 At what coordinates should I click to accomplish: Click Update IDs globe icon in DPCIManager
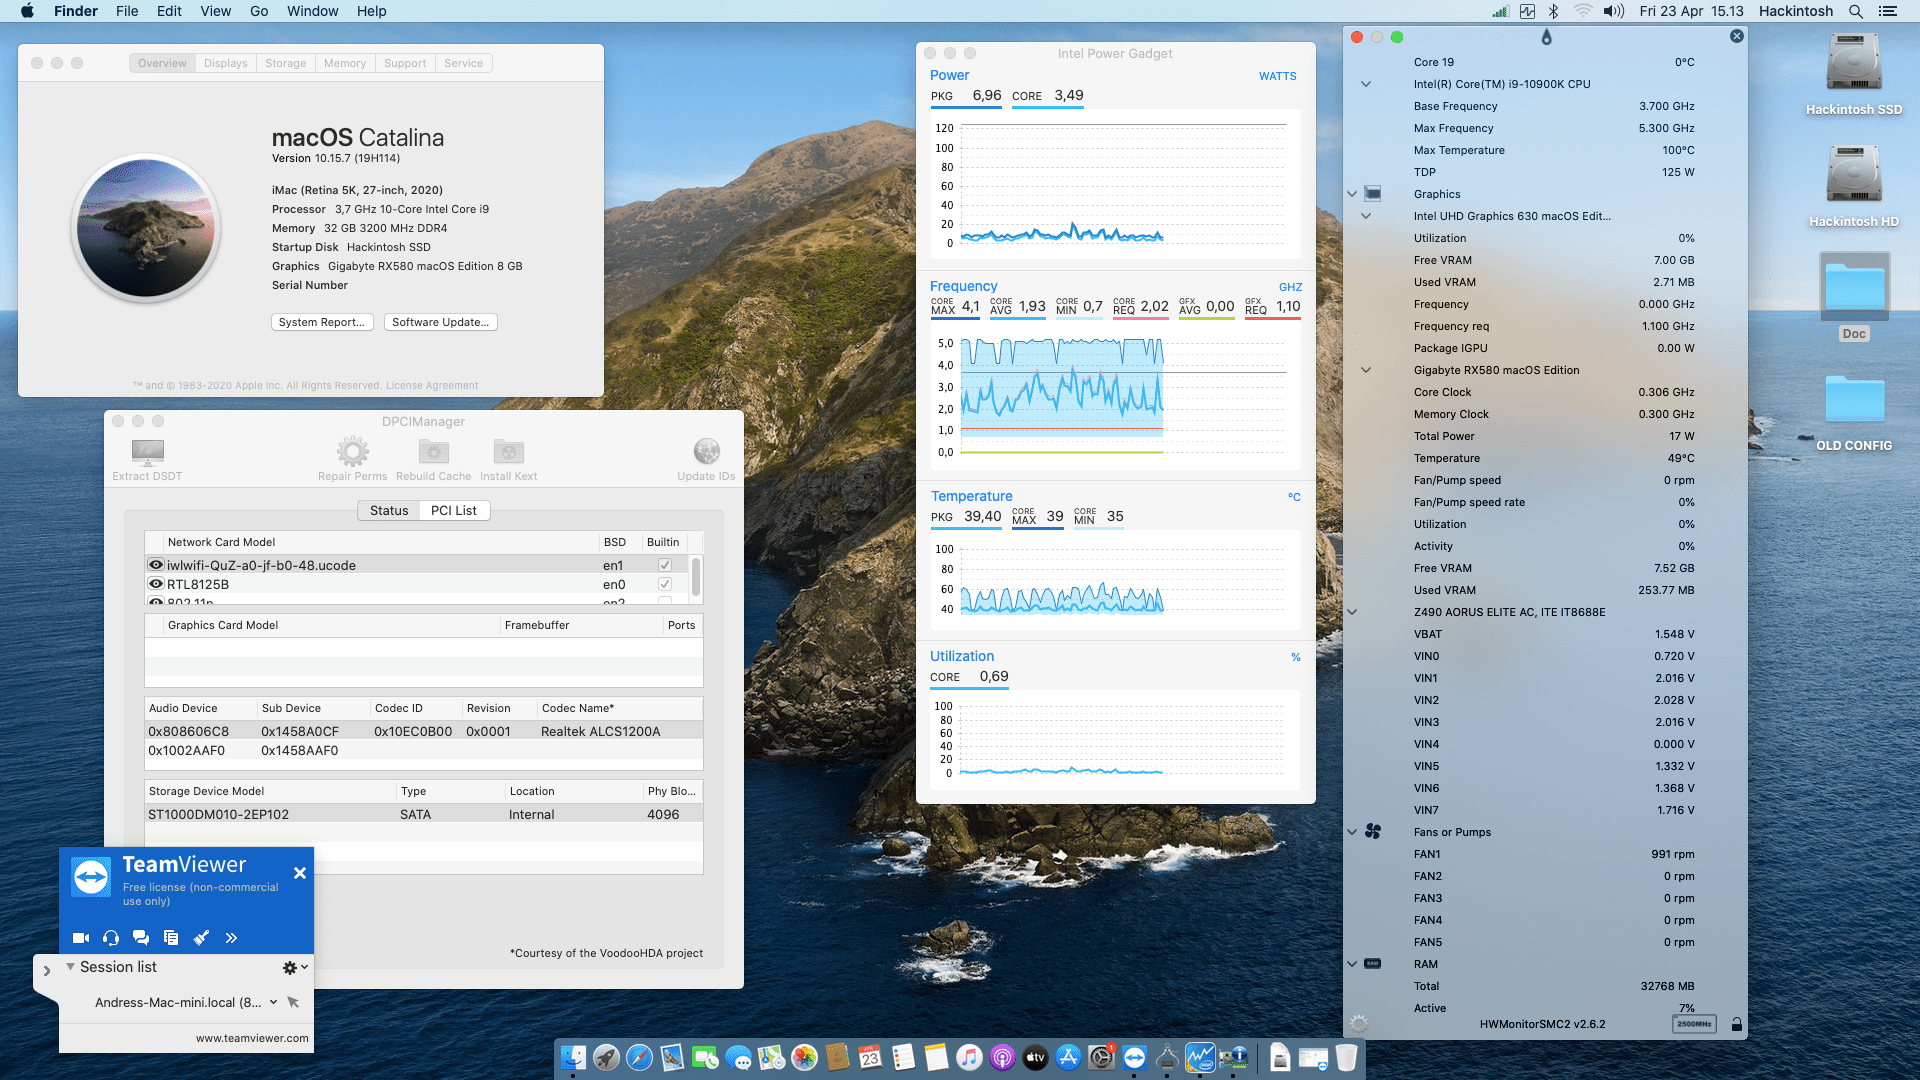(706, 452)
